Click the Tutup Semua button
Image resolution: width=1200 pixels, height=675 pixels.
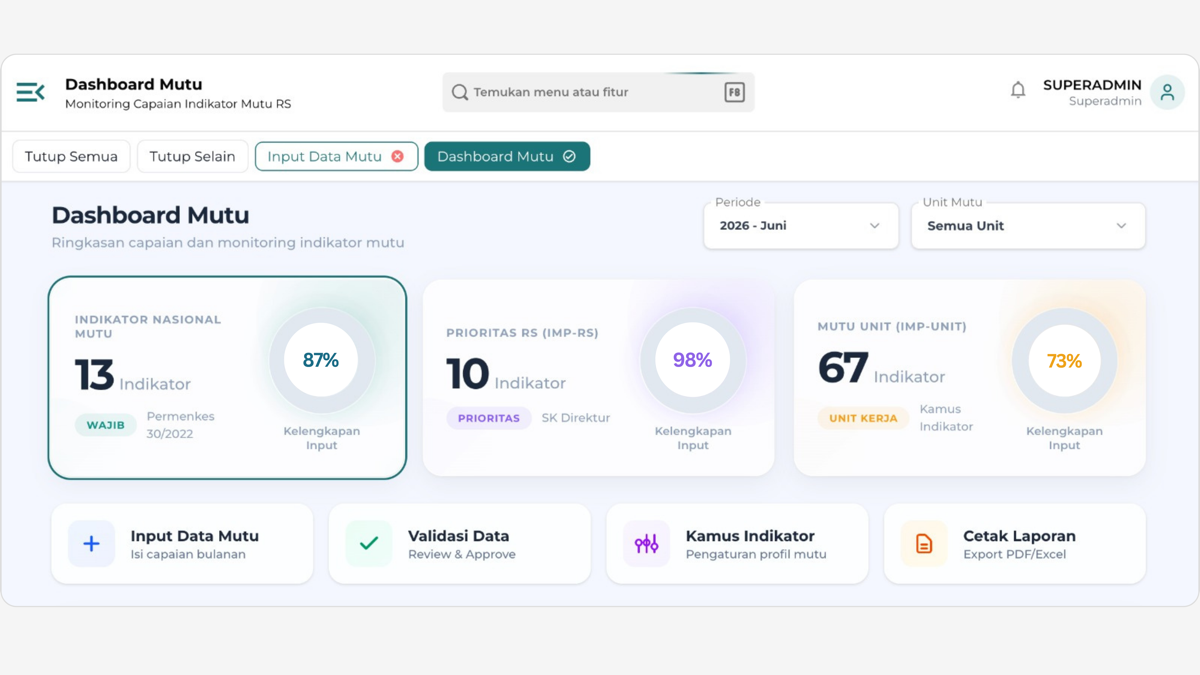click(x=71, y=156)
